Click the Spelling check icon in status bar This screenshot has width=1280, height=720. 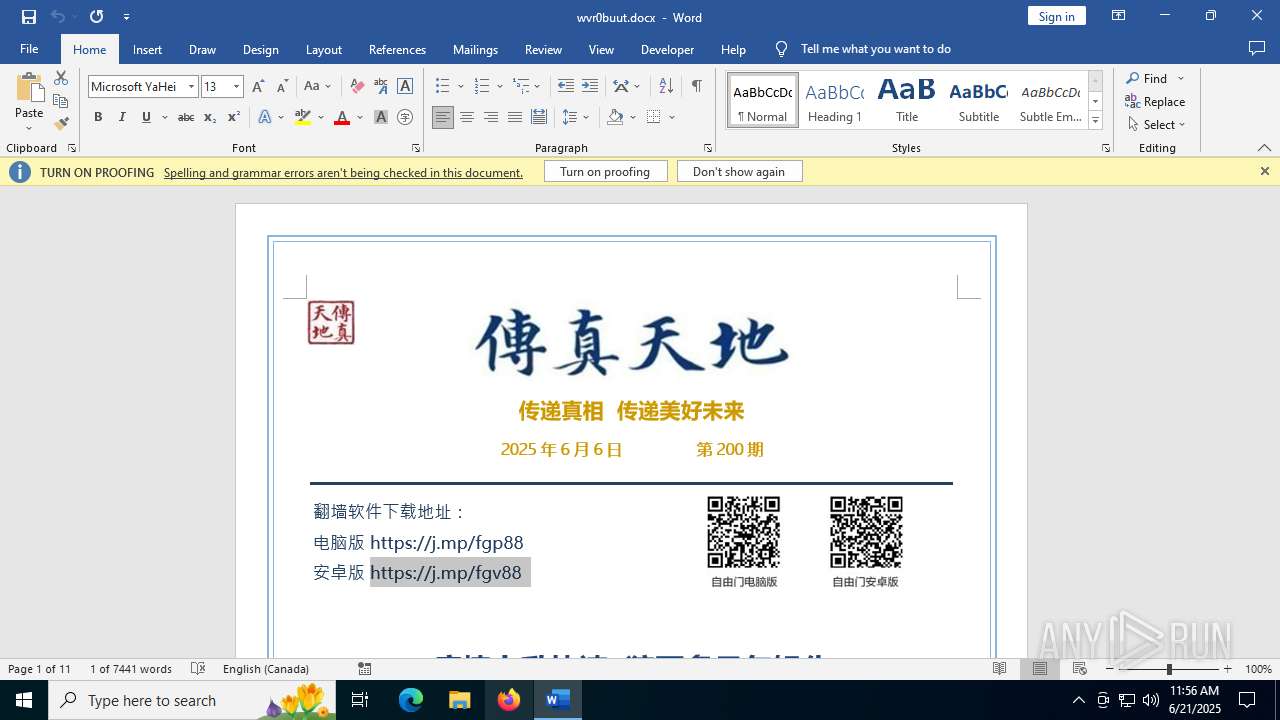[198, 669]
